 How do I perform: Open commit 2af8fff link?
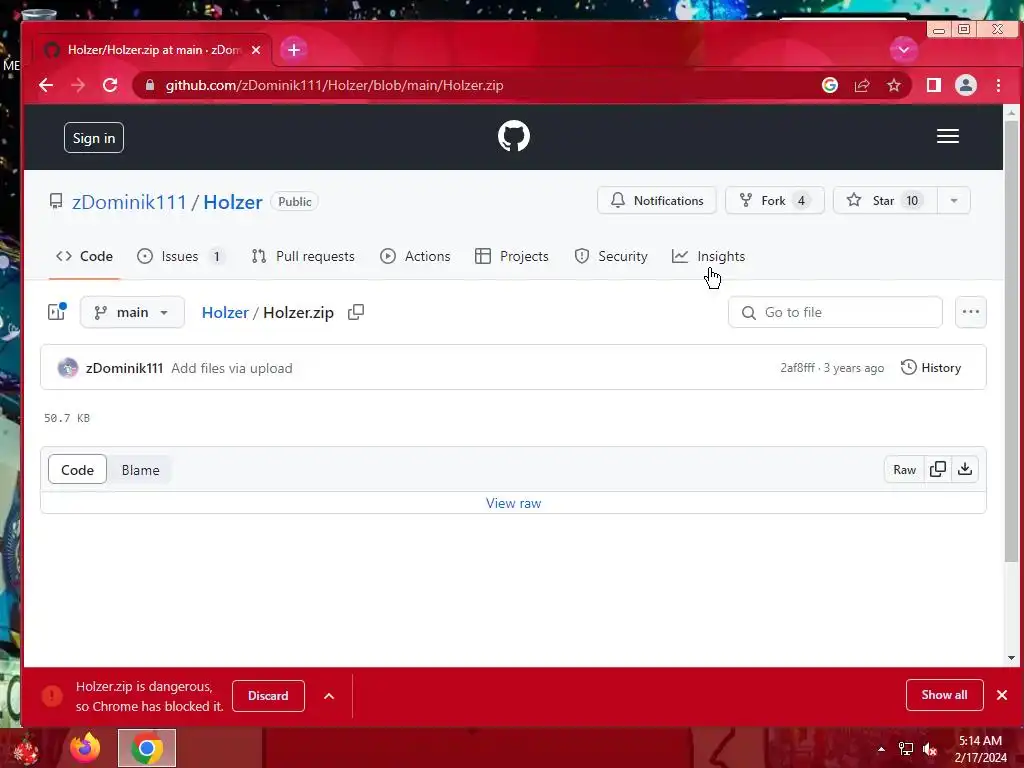[x=797, y=368]
